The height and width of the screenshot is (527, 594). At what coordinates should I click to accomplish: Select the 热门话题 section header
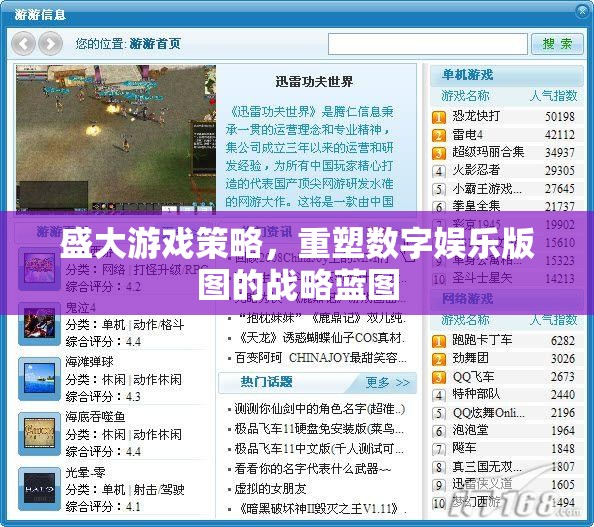click(x=266, y=382)
